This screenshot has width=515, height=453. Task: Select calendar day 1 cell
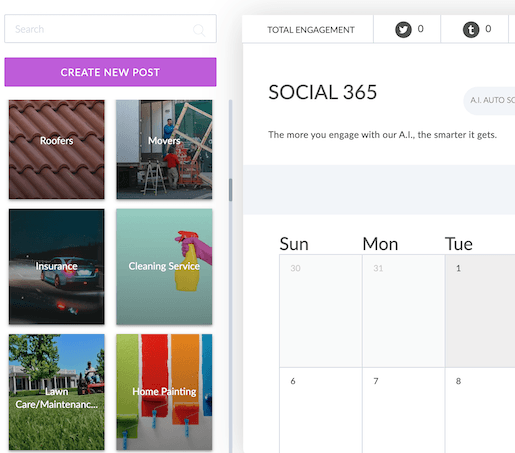click(x=480, y=311)
